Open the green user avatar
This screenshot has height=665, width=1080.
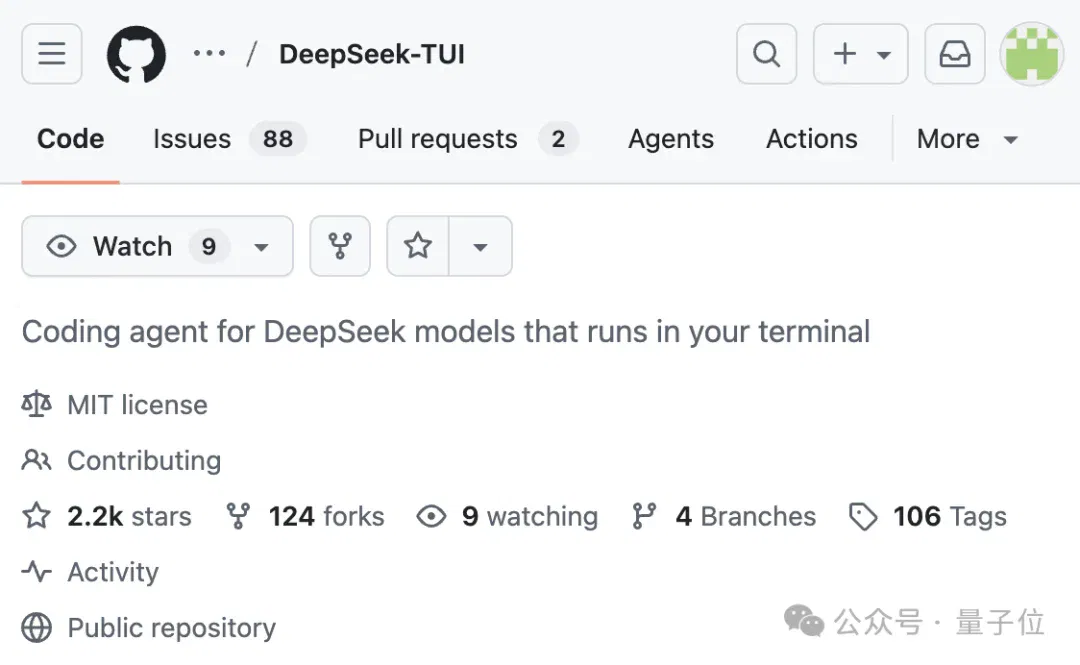coord(1032,54)
